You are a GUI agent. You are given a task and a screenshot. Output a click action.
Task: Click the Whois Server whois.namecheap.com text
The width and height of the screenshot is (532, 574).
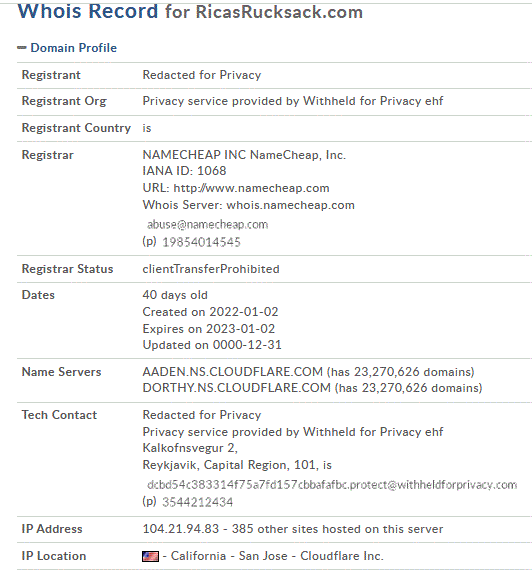(x=249, y=205)
